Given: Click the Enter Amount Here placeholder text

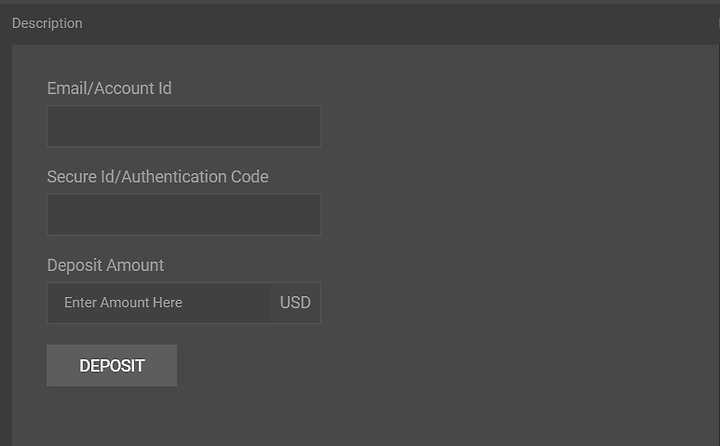Looking at the screenshot, I should [123, 303].
